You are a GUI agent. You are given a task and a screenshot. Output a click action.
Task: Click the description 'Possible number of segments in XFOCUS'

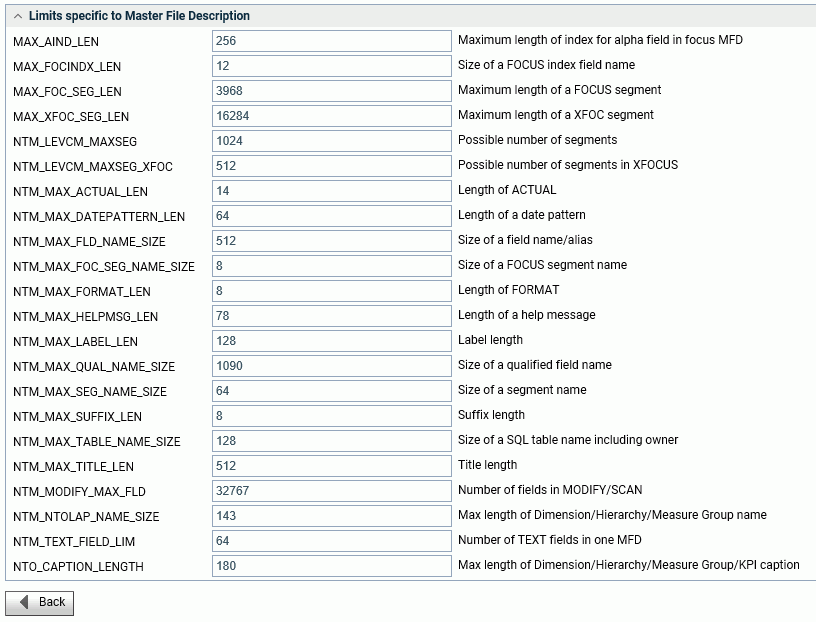pos(568,165)
